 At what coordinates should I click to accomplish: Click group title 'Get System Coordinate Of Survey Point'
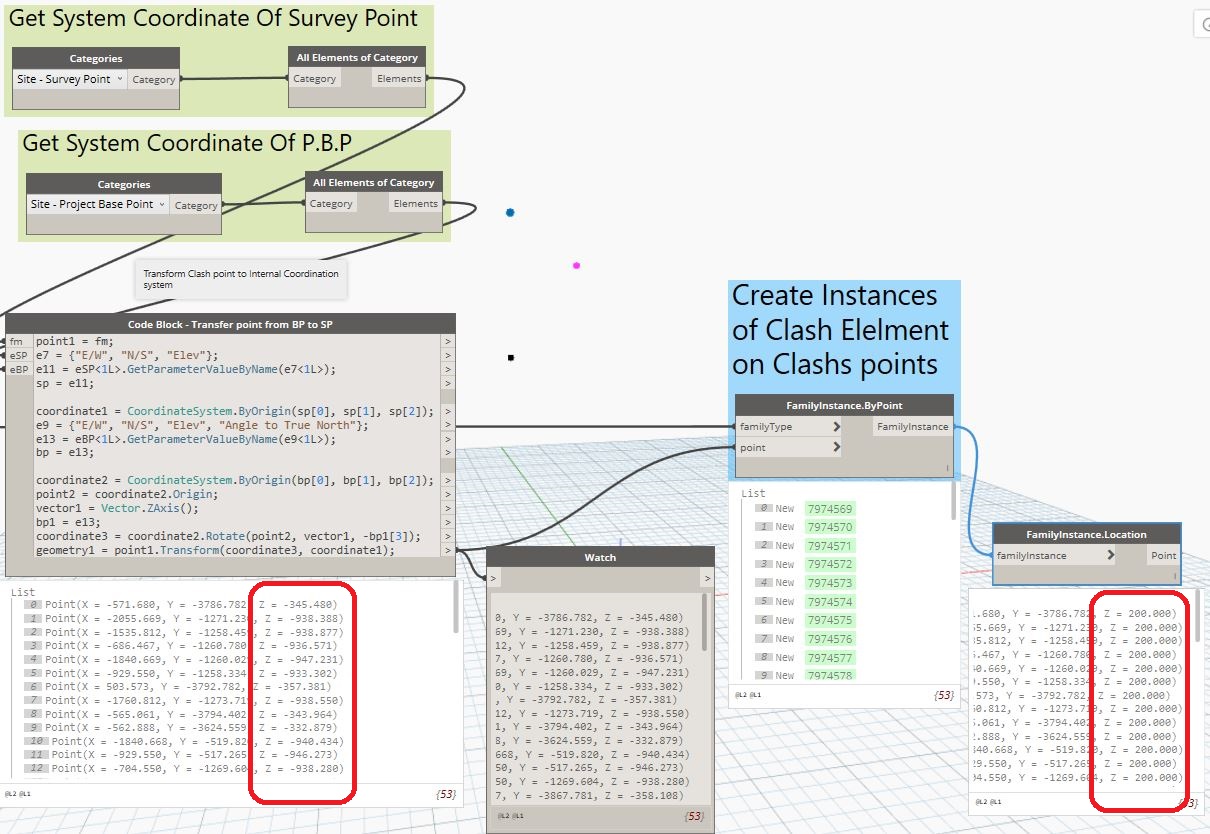[214, 18]
